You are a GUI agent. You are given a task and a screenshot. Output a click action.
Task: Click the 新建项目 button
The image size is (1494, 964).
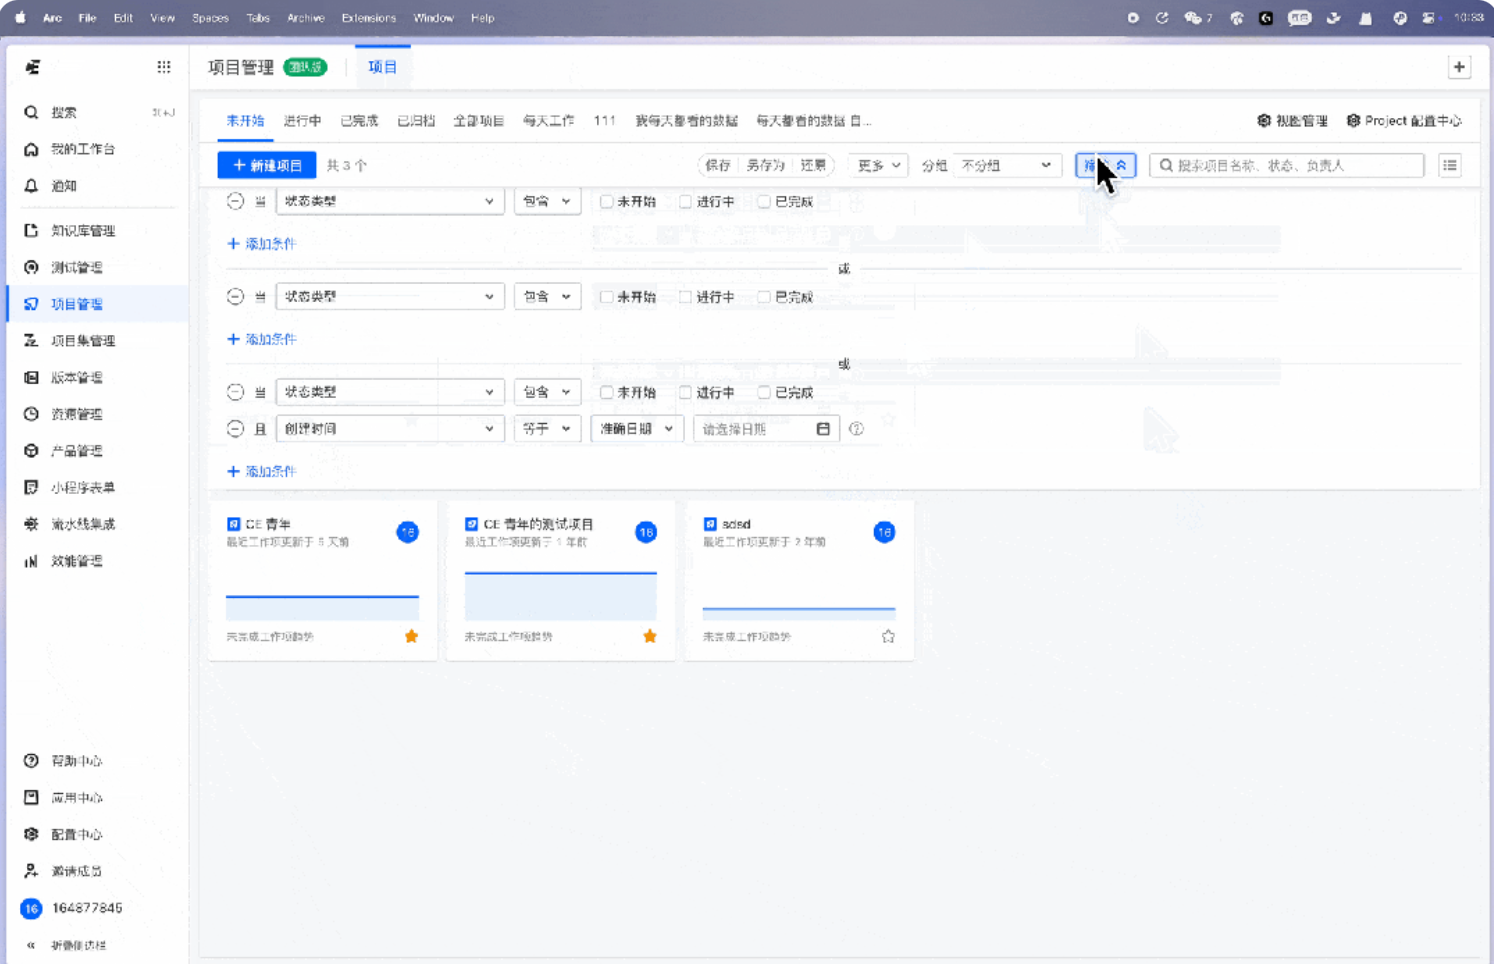267,165
